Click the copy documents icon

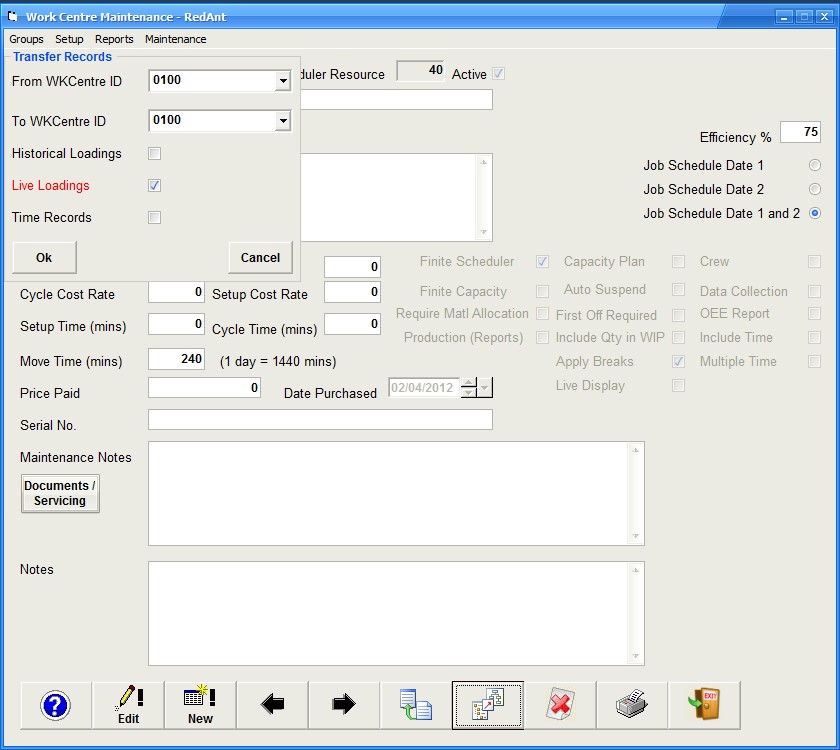tap(416, 705)
